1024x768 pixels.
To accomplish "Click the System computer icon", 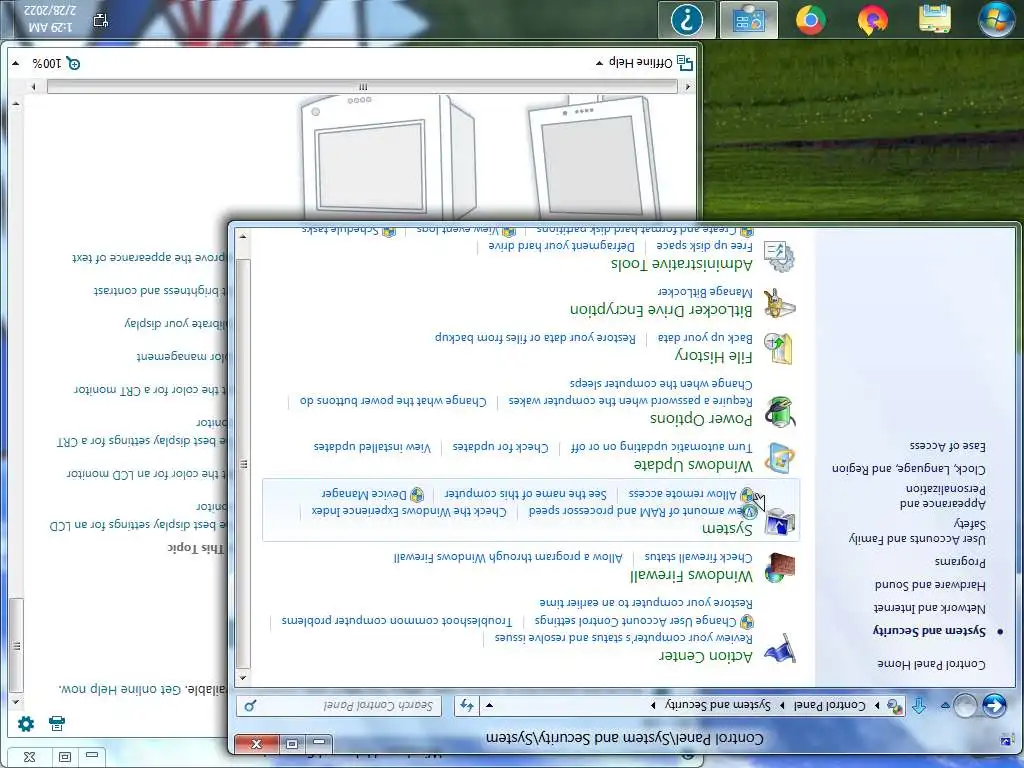I will click(x=779, y=521).
